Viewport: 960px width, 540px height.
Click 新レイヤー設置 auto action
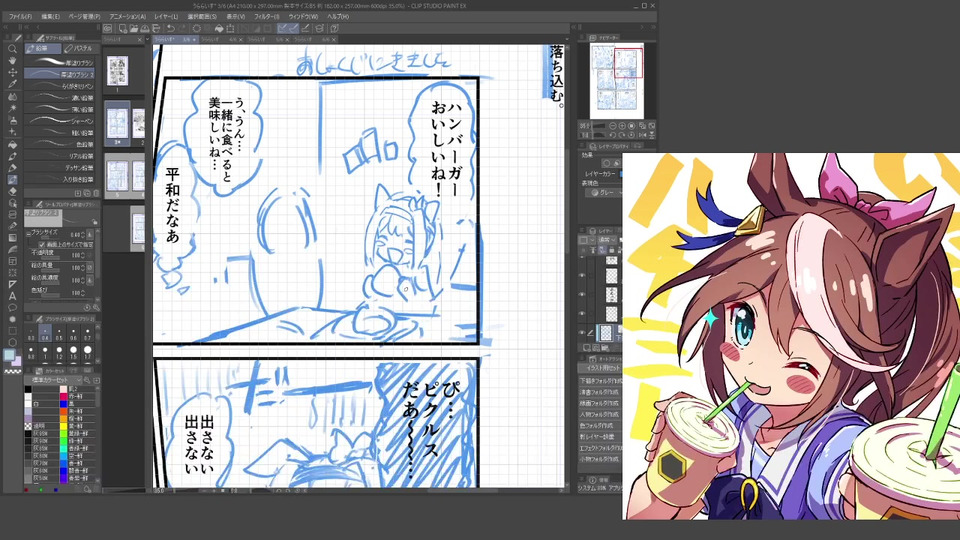coord(599,437)
